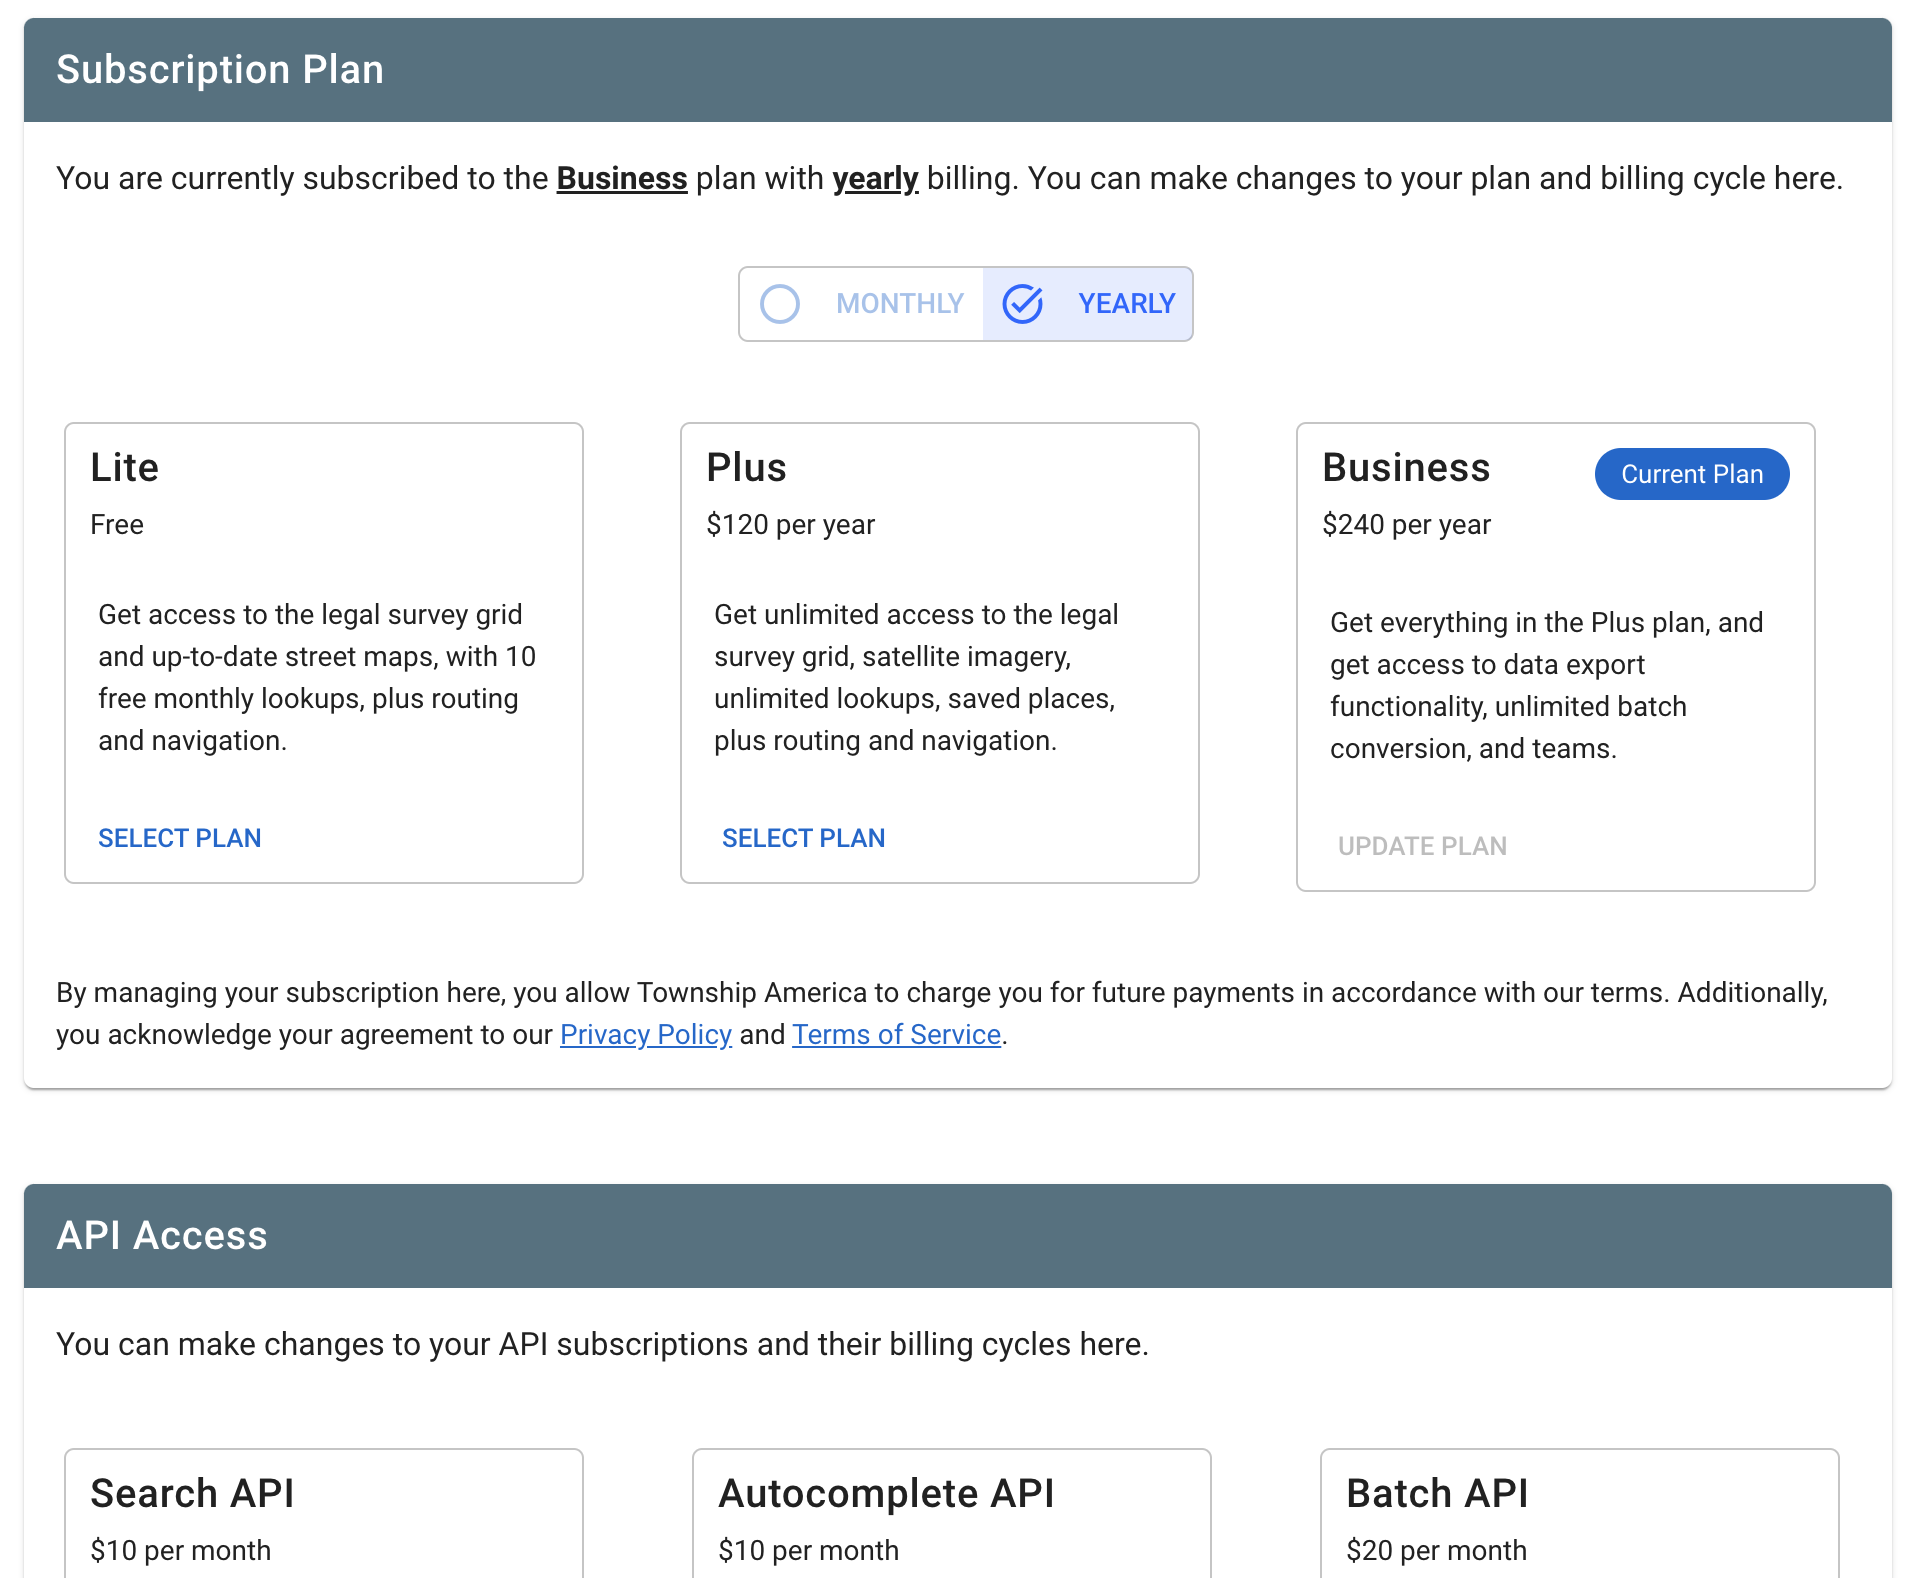Open the Terms of Service link

click(x=897, y=1034)
